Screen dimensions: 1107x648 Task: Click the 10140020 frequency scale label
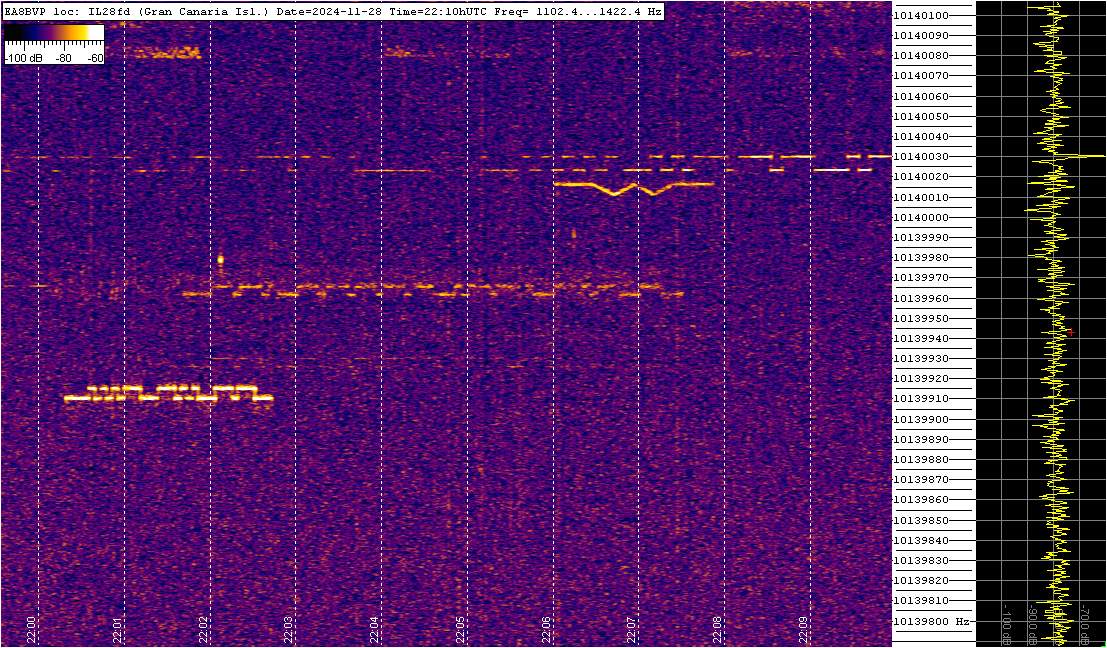click(921, 177)
